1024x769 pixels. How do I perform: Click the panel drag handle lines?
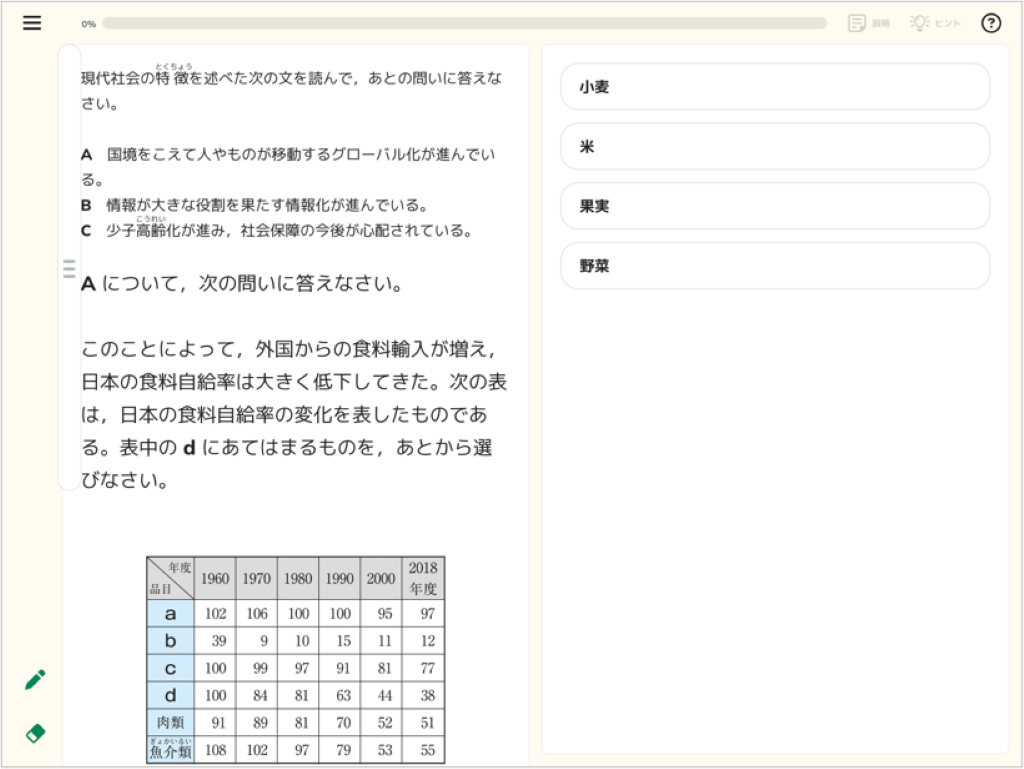coord(69,268)
